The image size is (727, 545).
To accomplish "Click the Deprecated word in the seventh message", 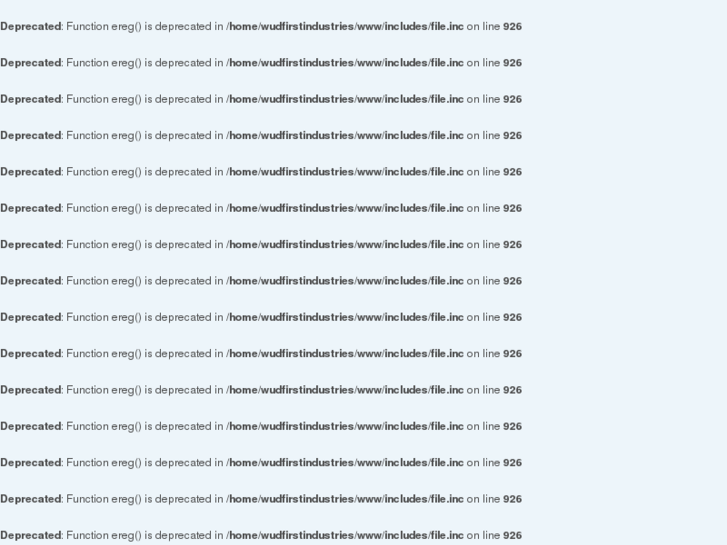I will (31, 244).
